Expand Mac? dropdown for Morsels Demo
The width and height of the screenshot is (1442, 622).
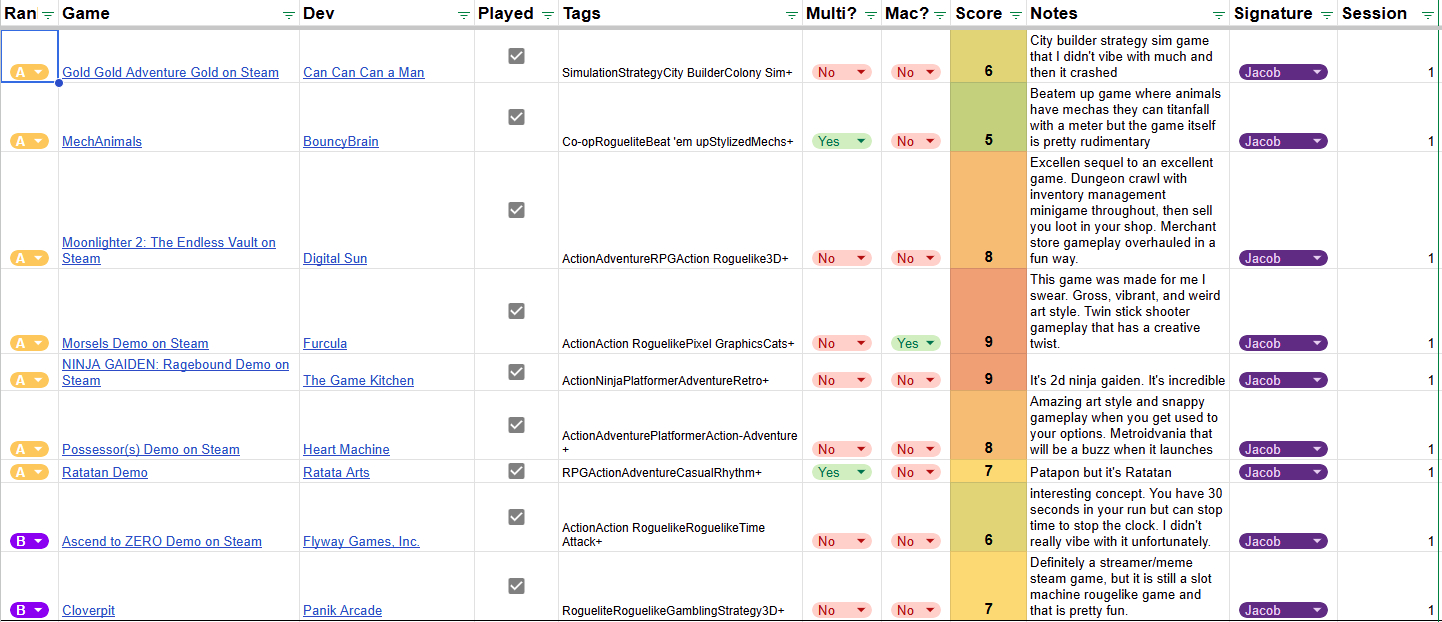[932, 343]
